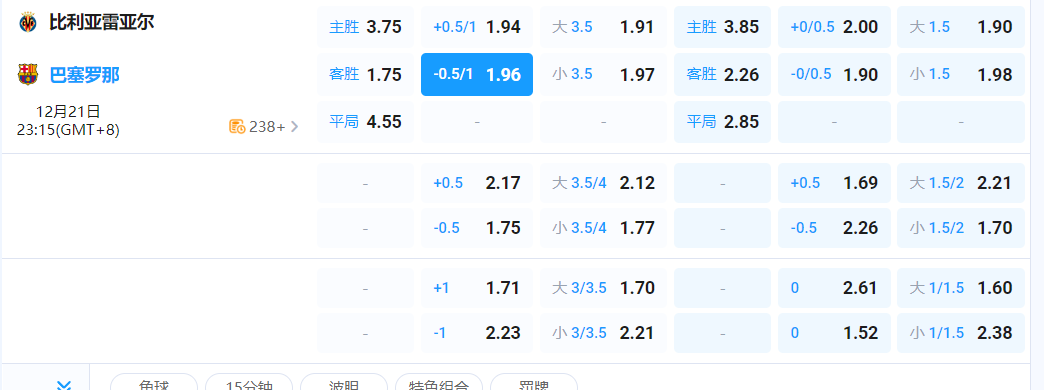Select handicap +0.5 at 1.69
This screenshot has height=390, width=1044.
coord(834,183)
